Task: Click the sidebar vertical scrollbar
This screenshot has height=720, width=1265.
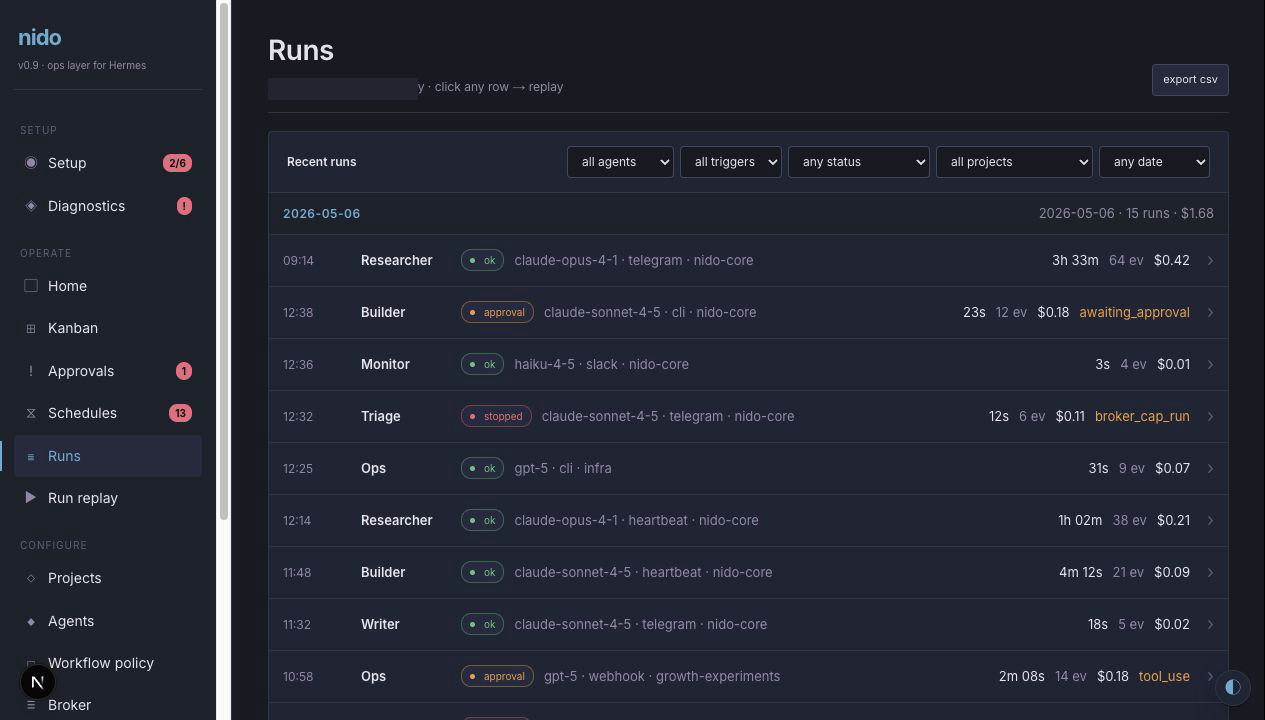Action: [x=224, y=260]
